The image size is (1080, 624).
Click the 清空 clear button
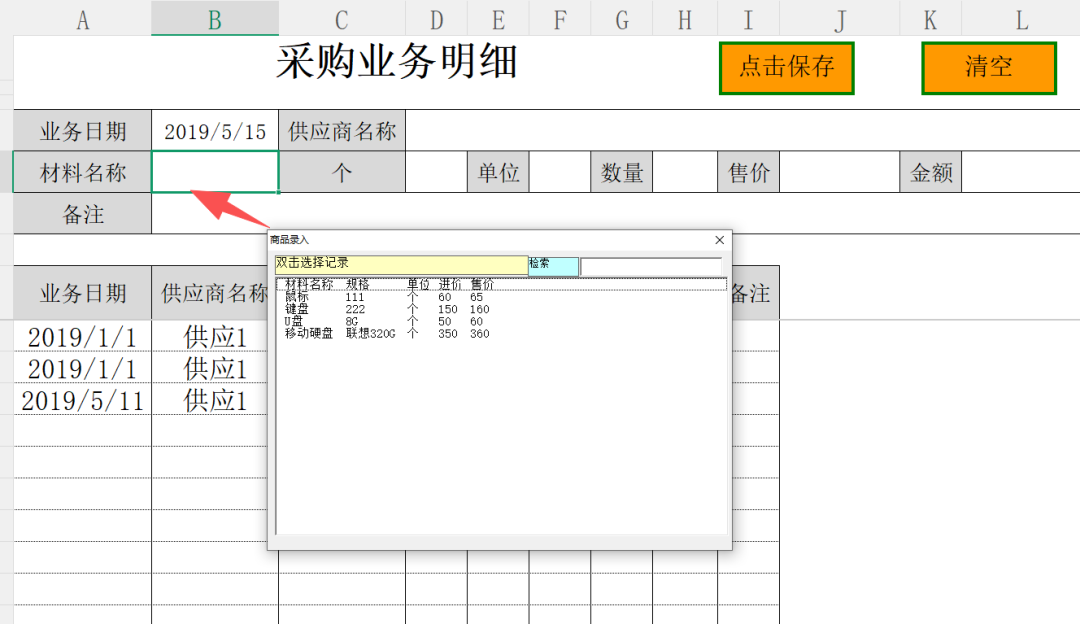[988, 69]
